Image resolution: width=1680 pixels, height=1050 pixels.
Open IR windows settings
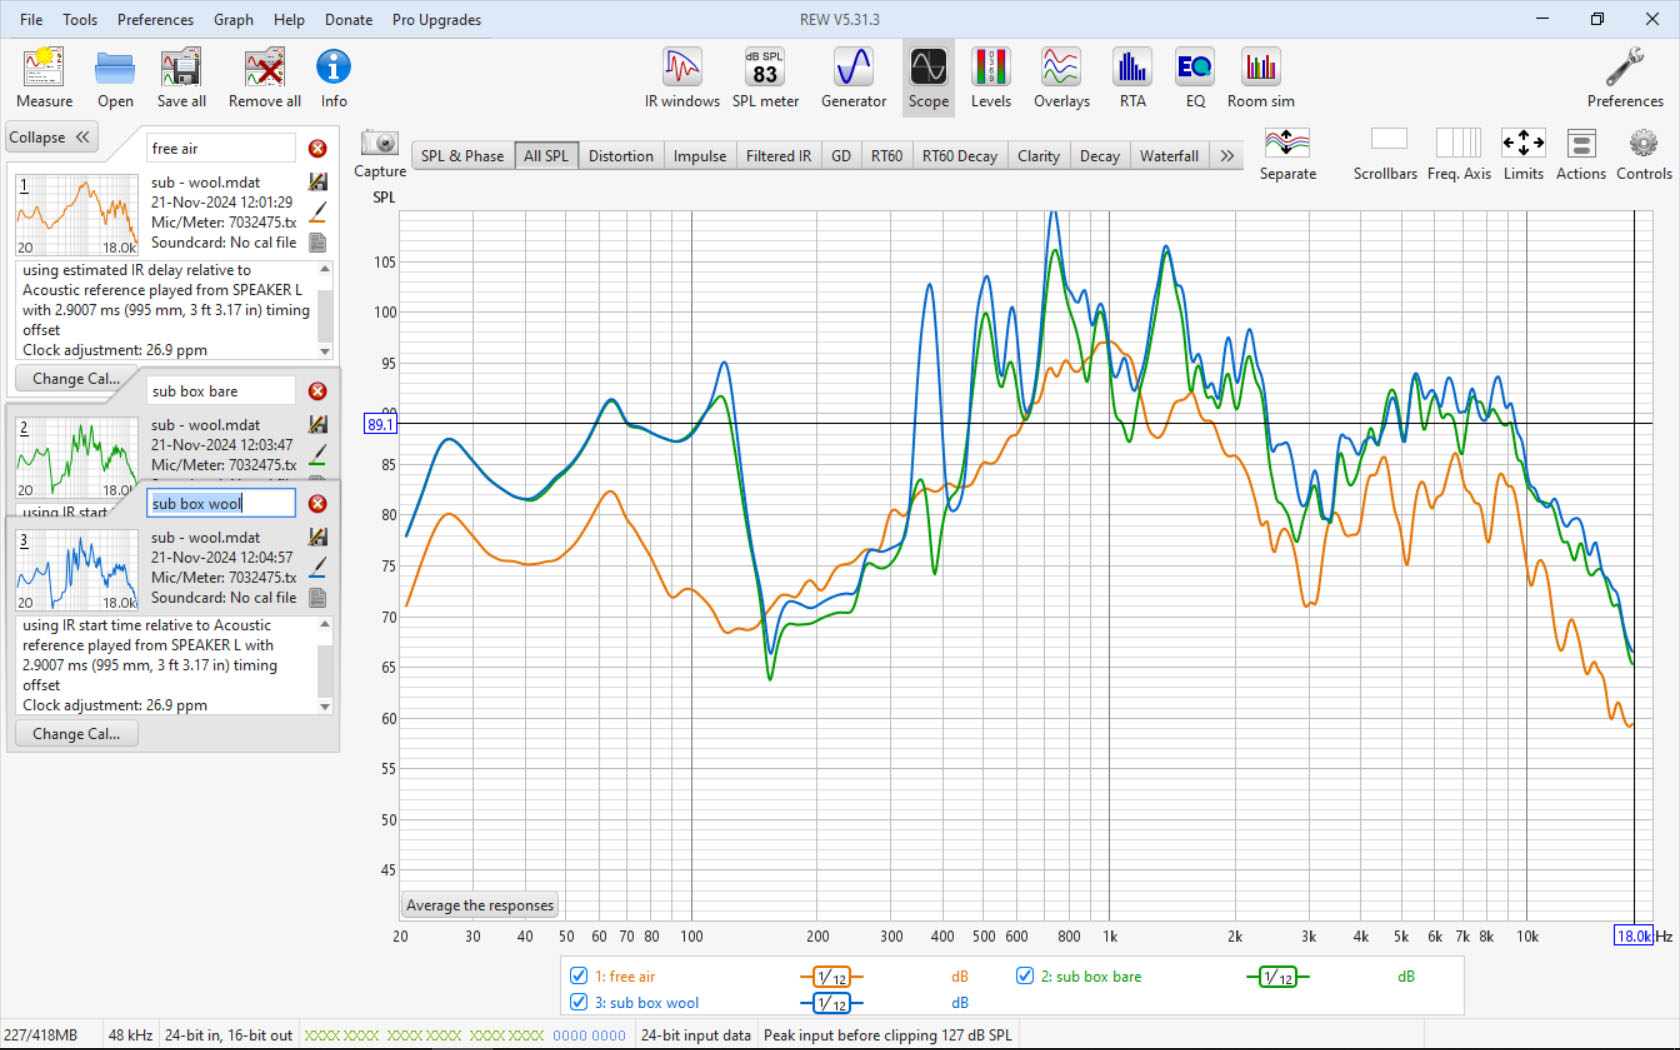[x=682, y=78]
